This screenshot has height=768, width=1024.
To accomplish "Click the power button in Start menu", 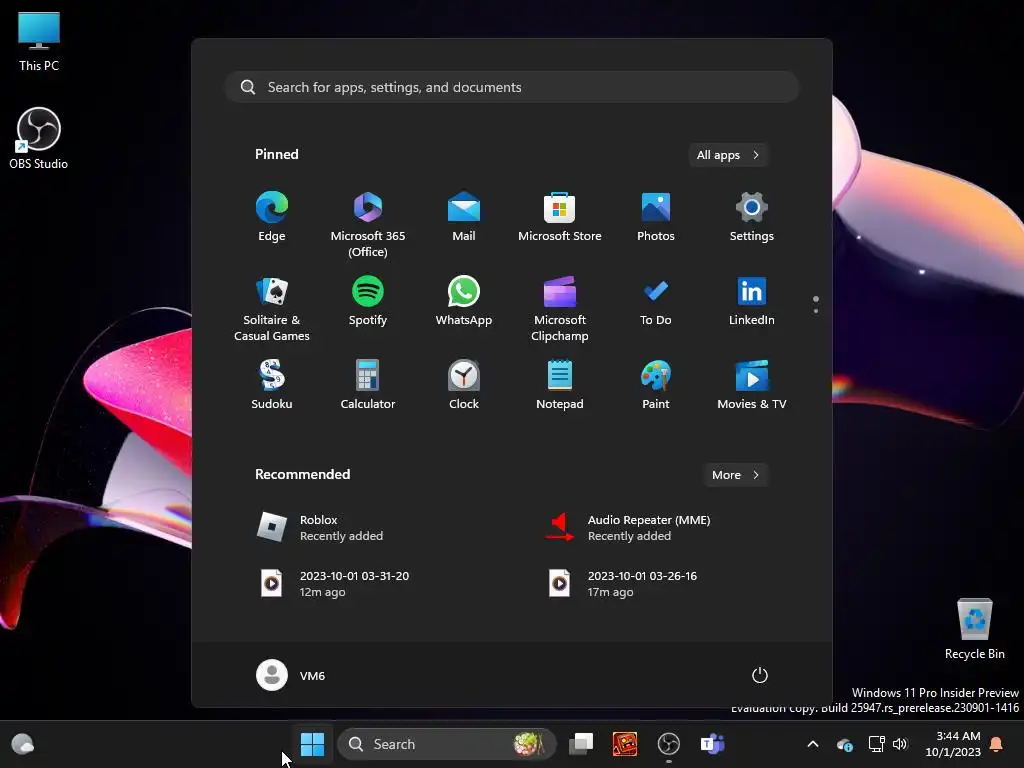I will 760,675.
